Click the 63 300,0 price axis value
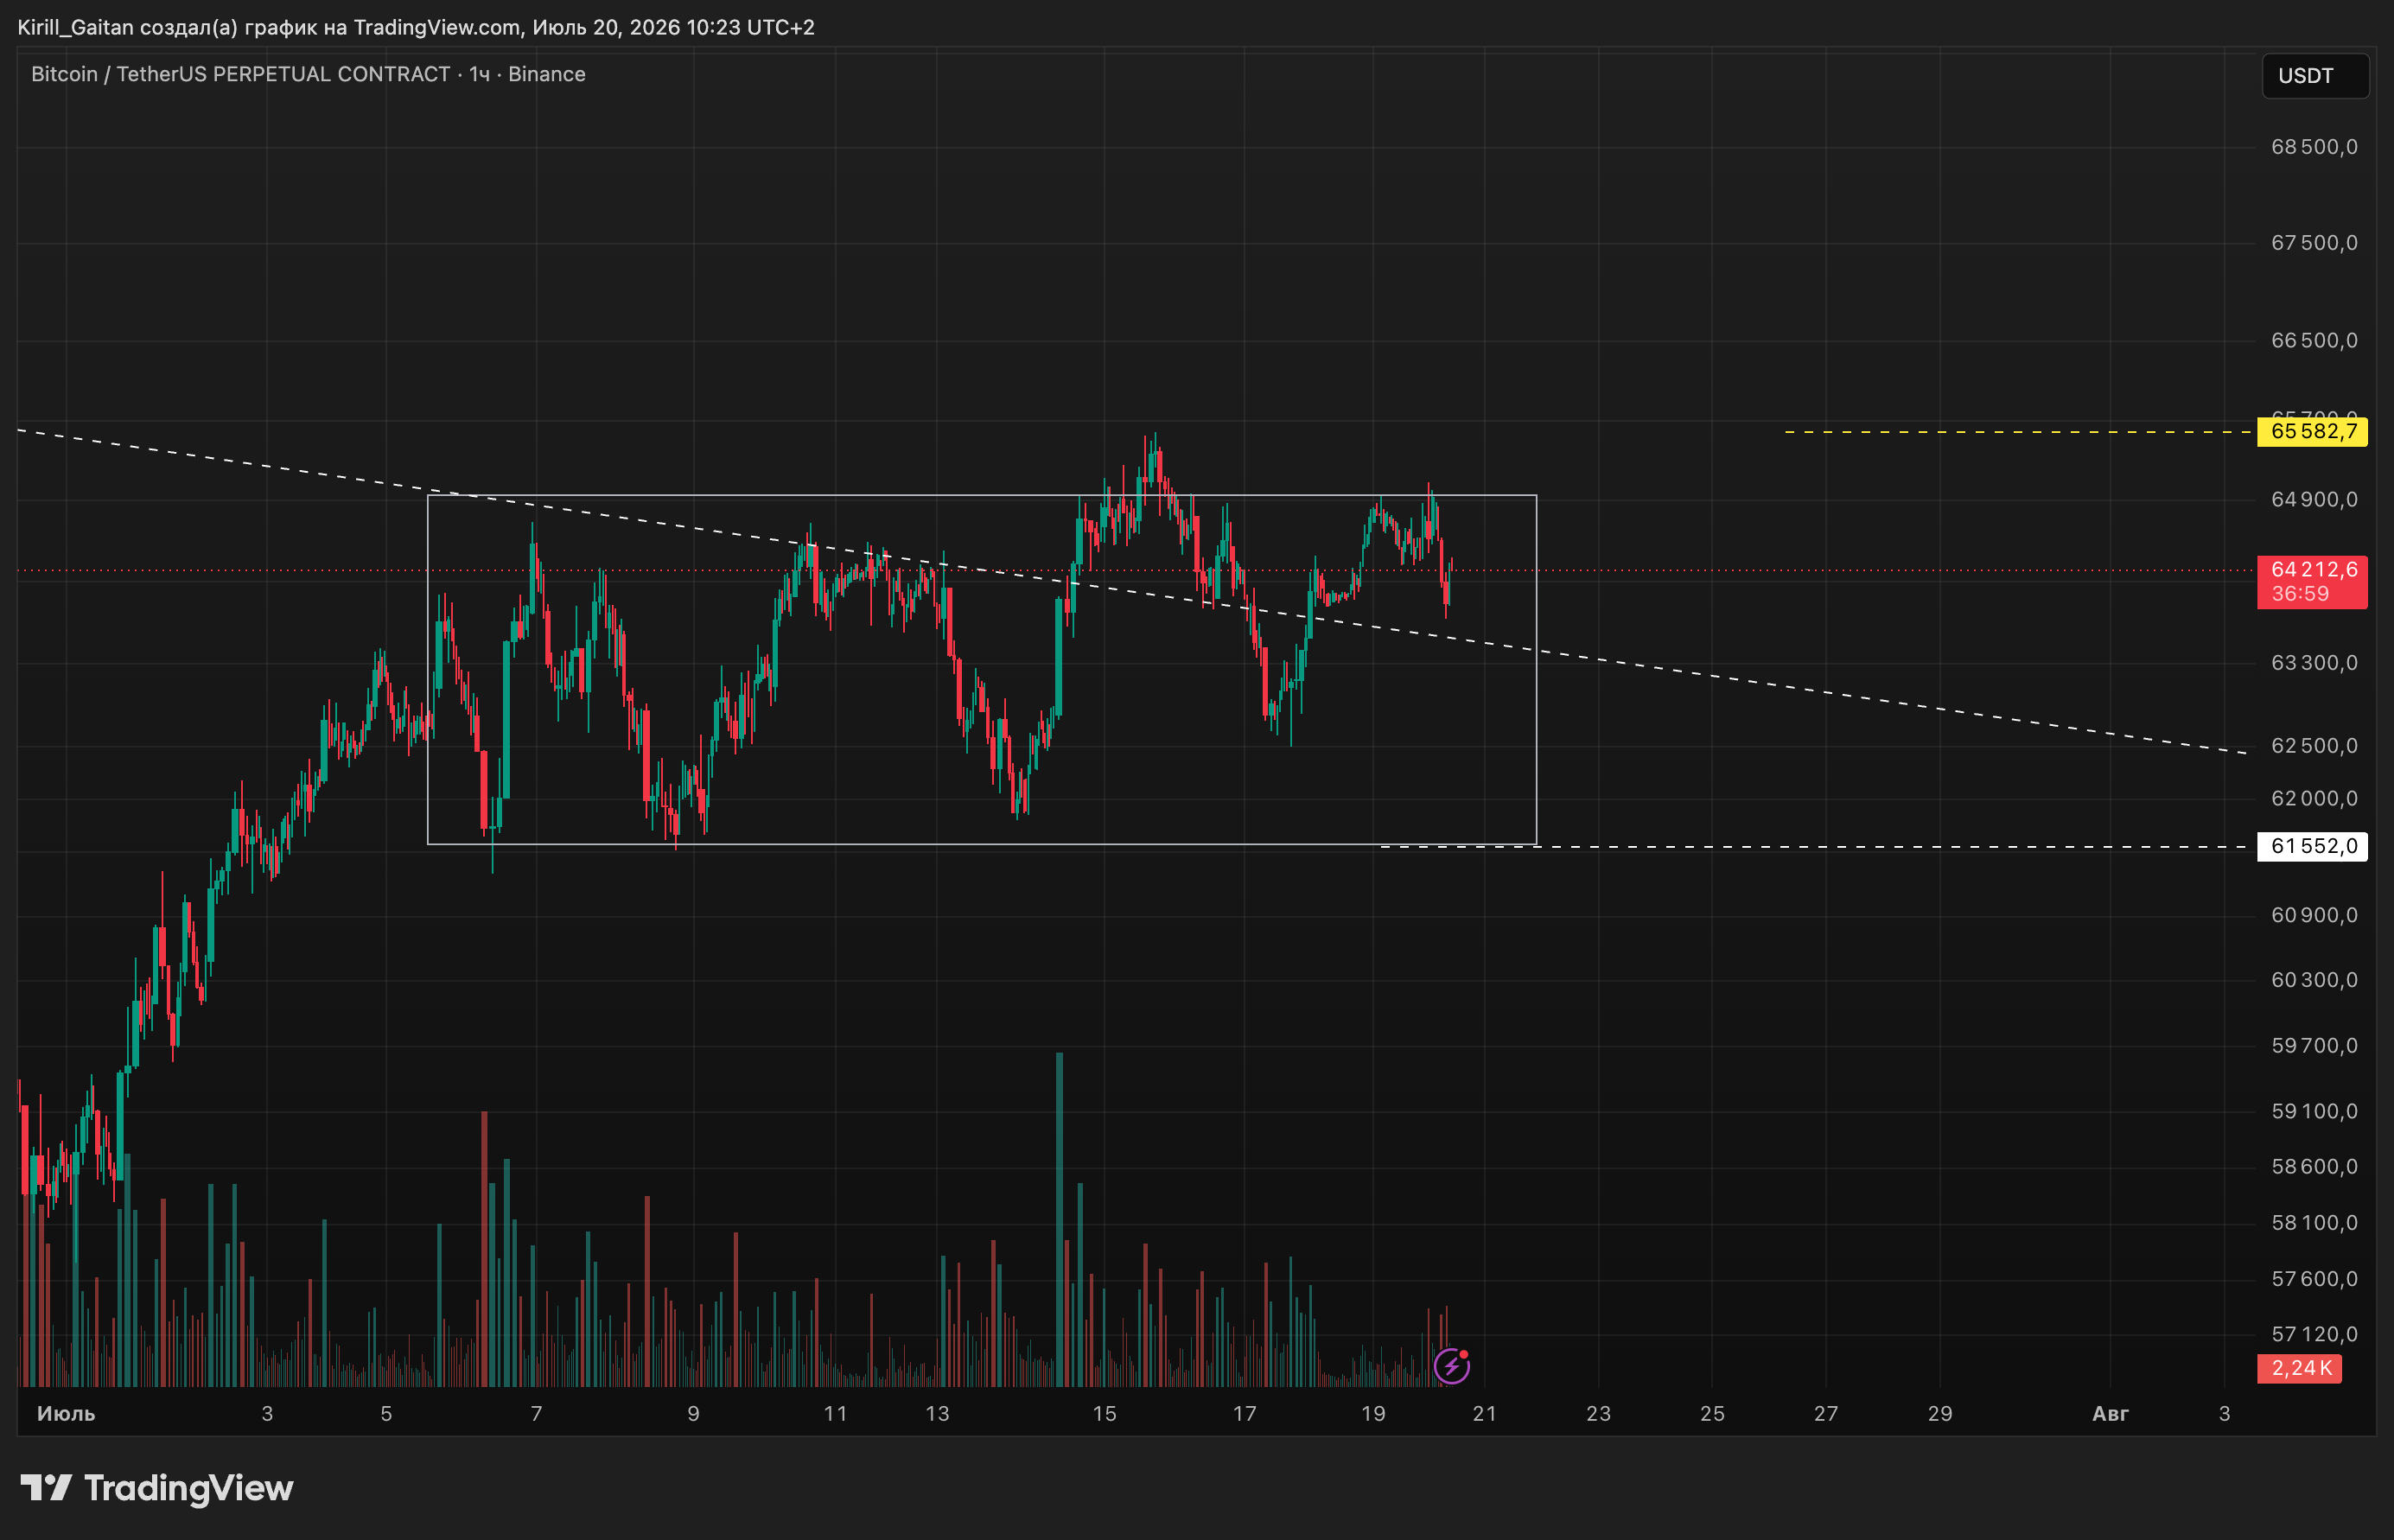The width and height of the screenshot is (2394, 1540). pos(2314,663)
